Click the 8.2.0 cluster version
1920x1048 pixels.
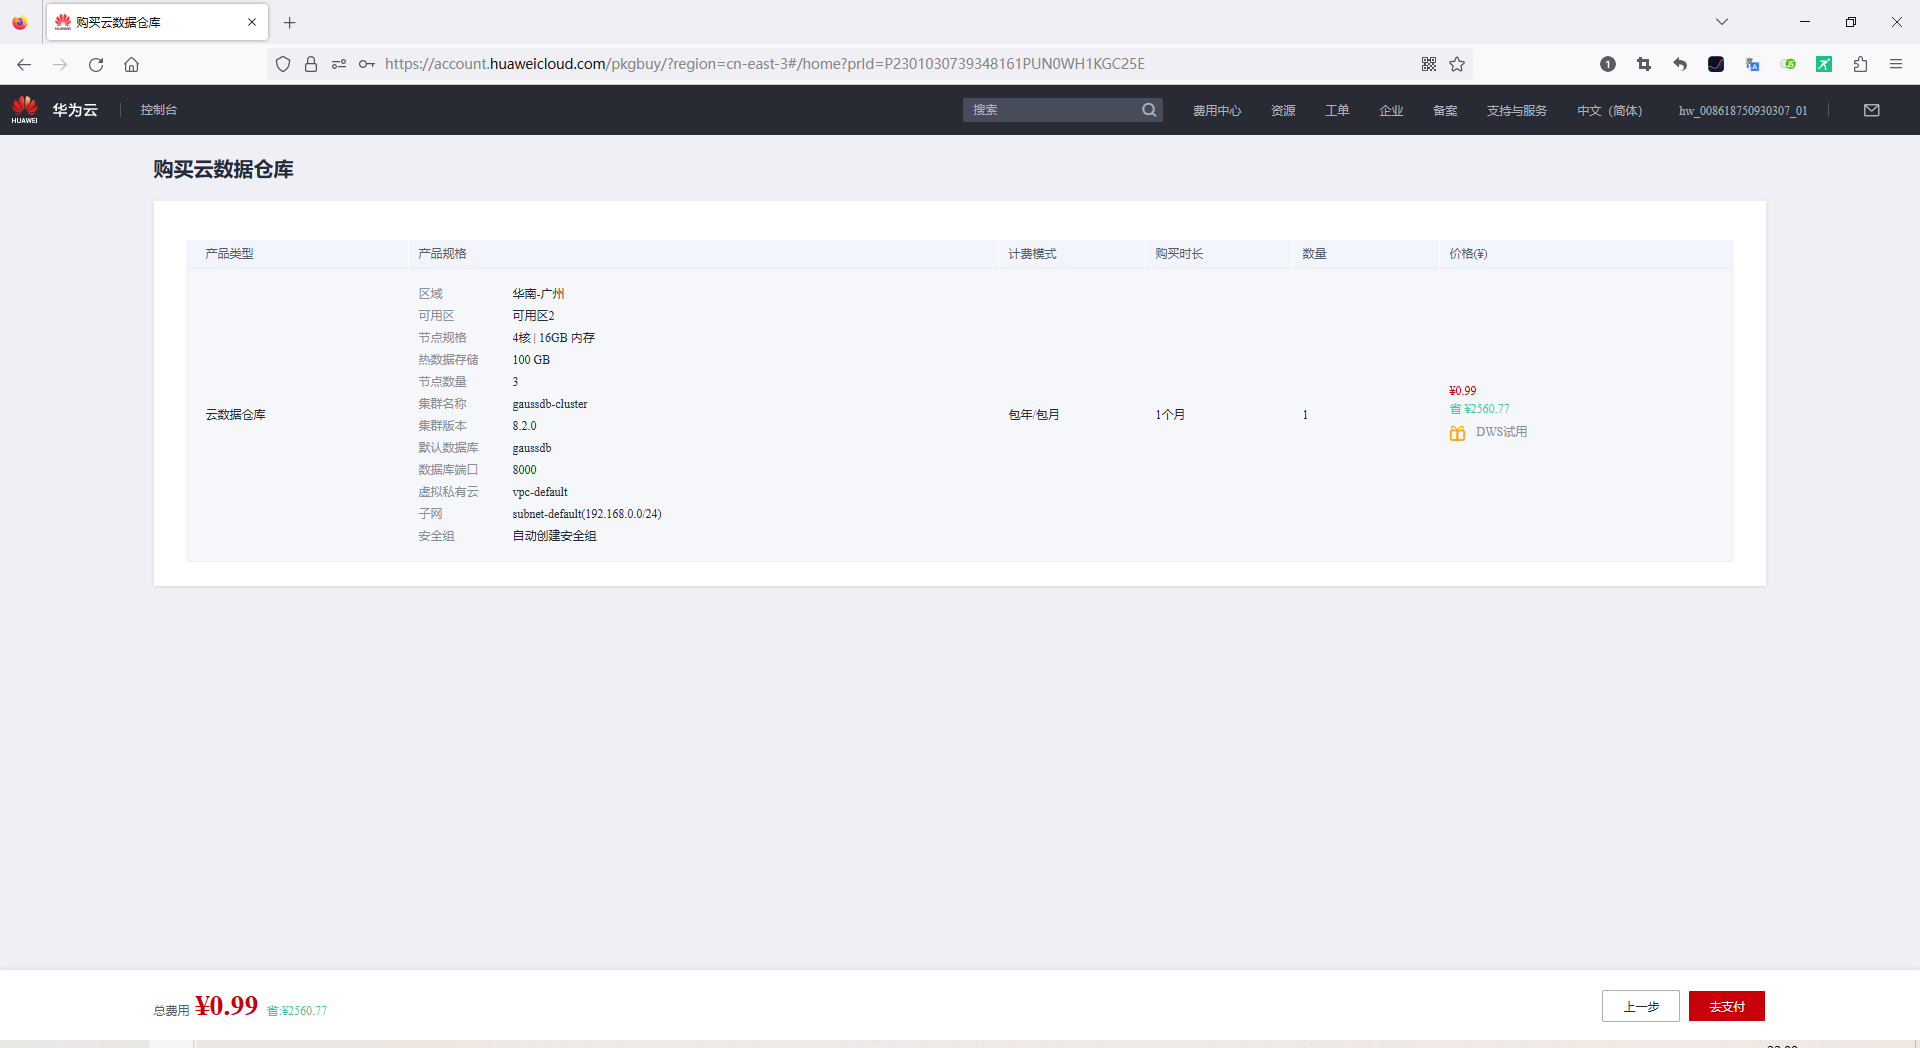click(524, 426)
